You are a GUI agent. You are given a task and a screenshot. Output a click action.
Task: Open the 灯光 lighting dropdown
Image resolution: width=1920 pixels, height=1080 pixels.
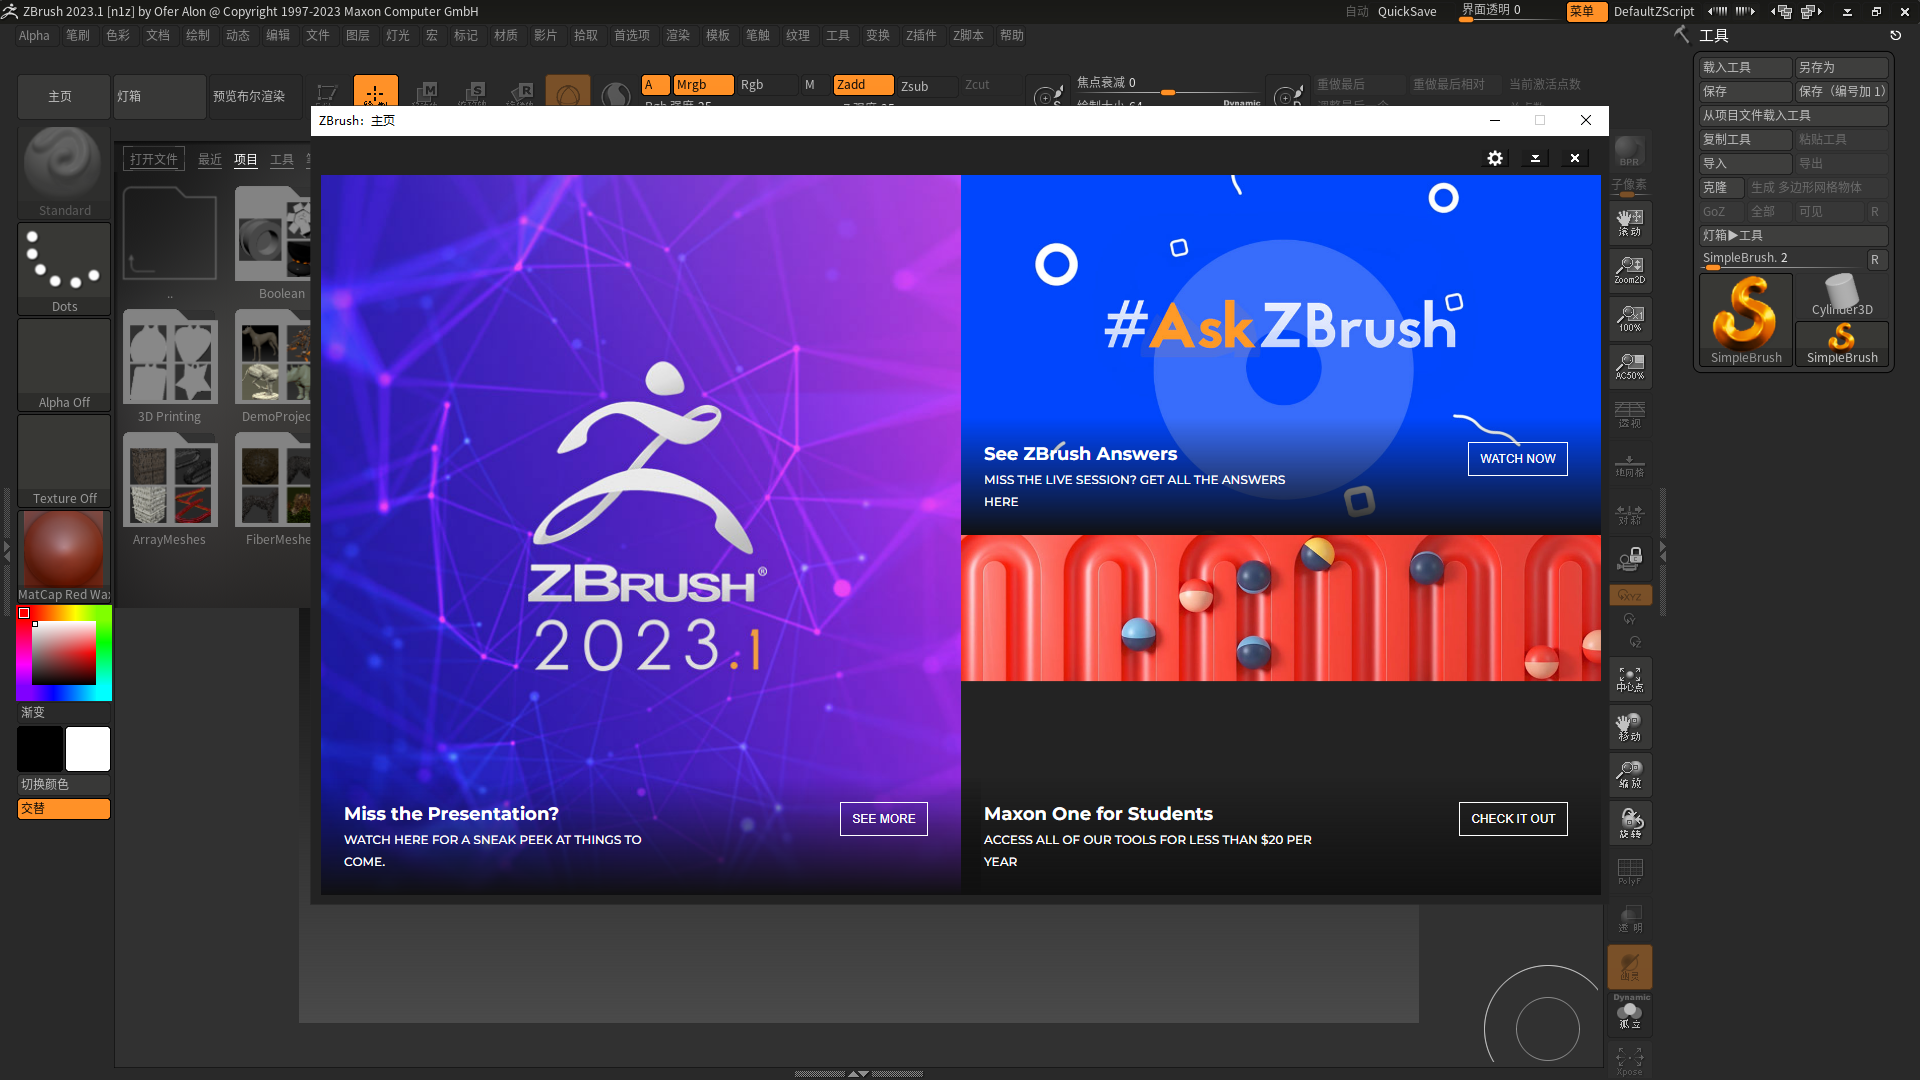click(x=397, y=36)
